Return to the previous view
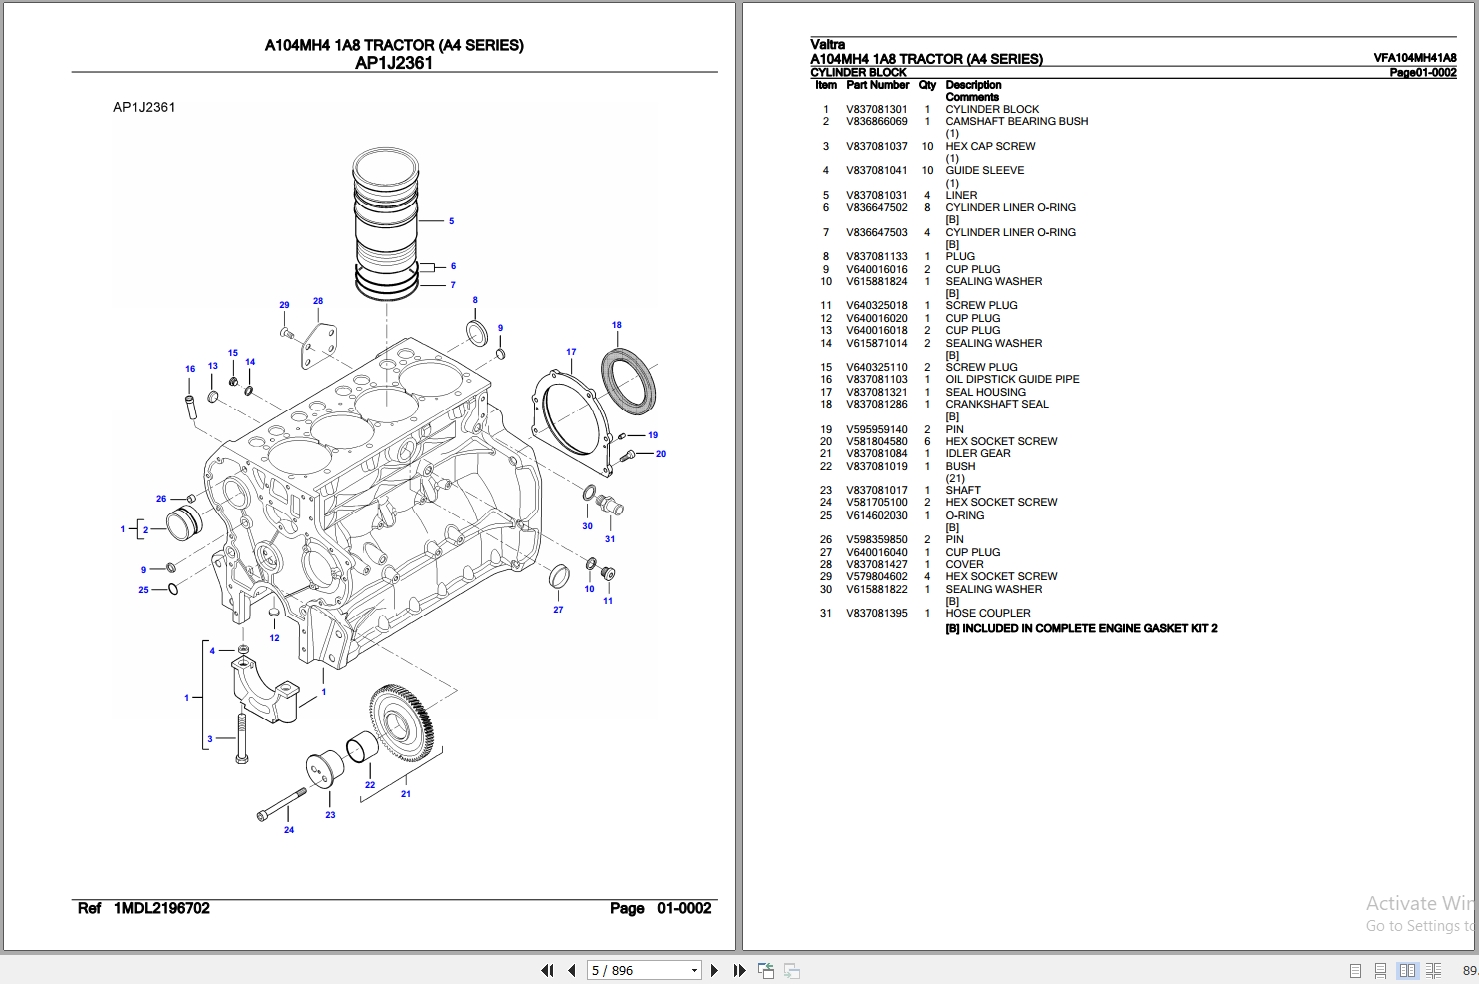Screen dimensions: 1479x984 pyautogui.click(x=766, y=970)
